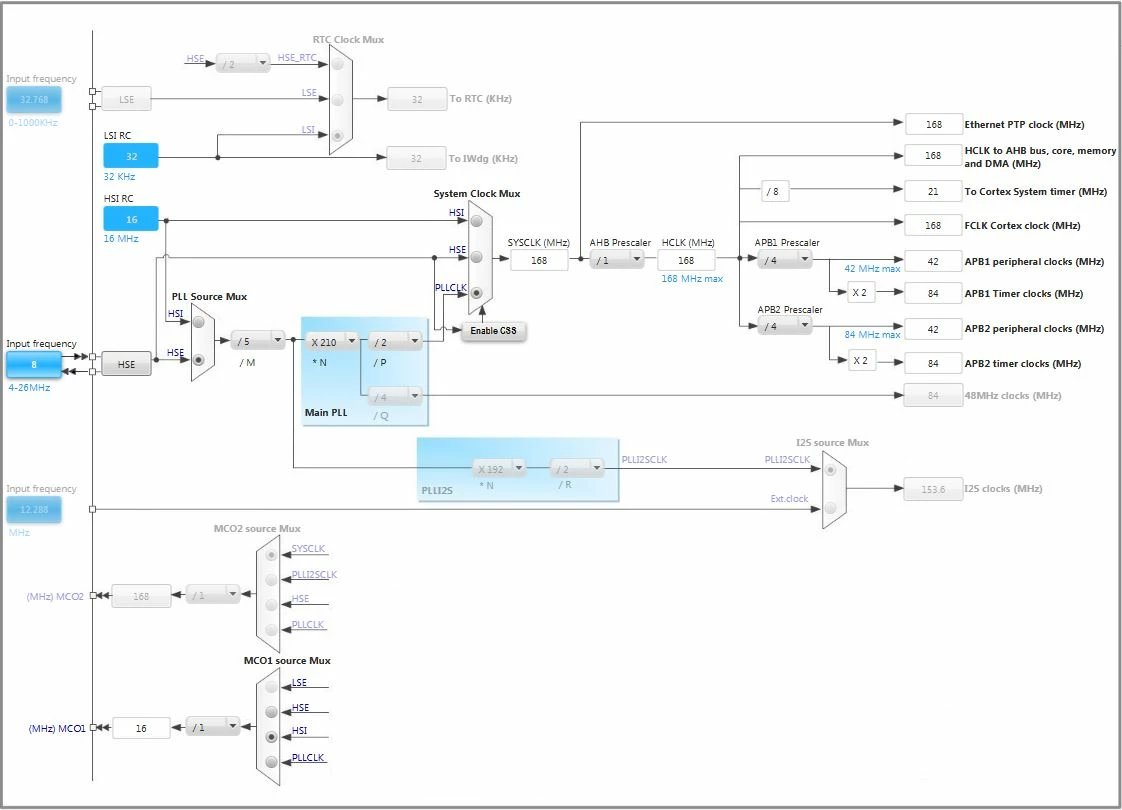Click the '42 MHz max' APB1 label
Viewport: 1122px width, 810px height.
[872, 268]
